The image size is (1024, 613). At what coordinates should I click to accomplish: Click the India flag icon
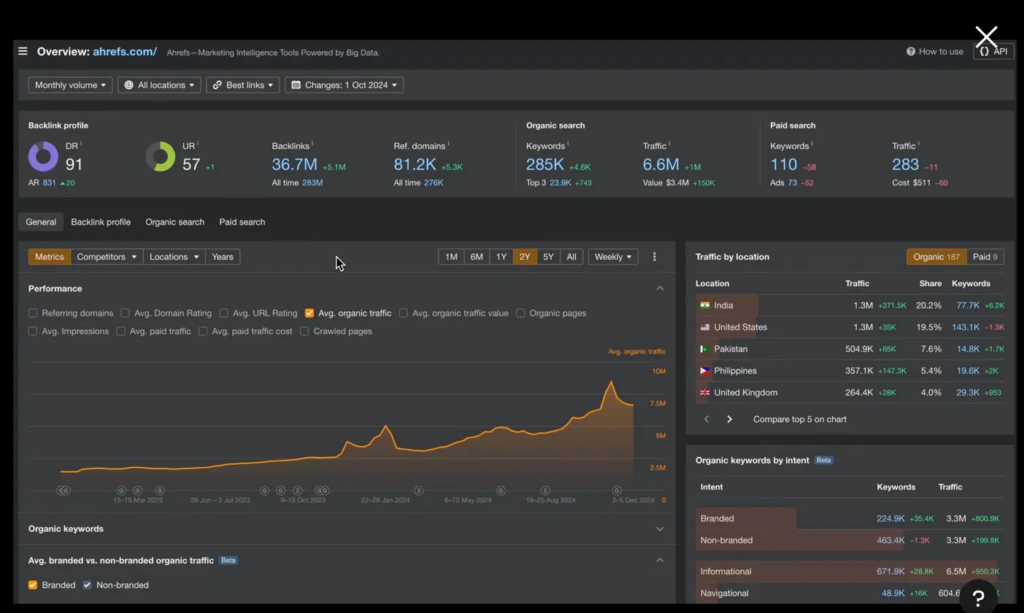click(x=705, y=305)
